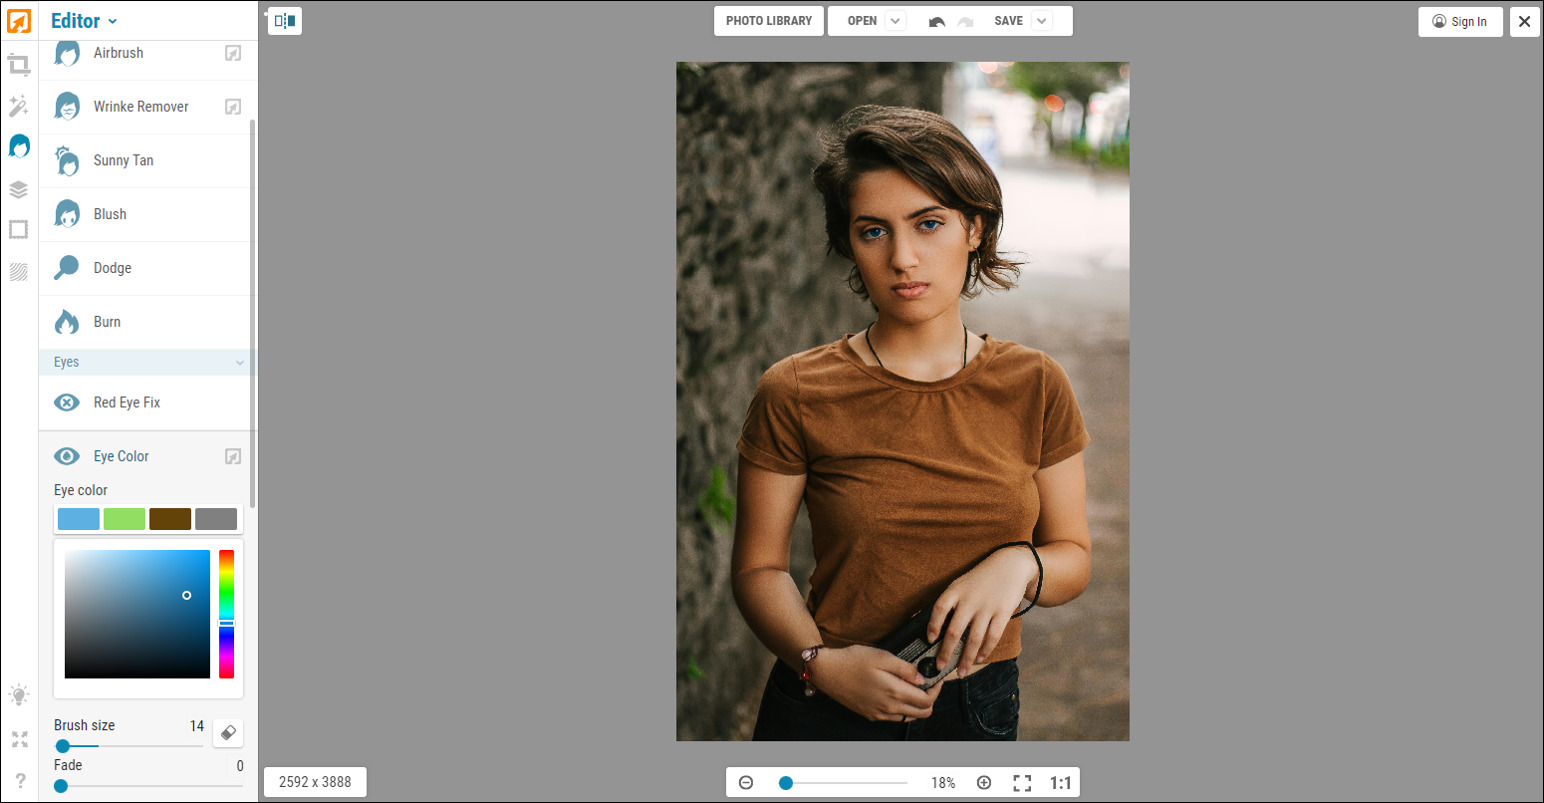The height and width of the screenshot is (803, 1544).
Task: Set zoom to 1:1 actual size
Action: [x=1060, y=783]
